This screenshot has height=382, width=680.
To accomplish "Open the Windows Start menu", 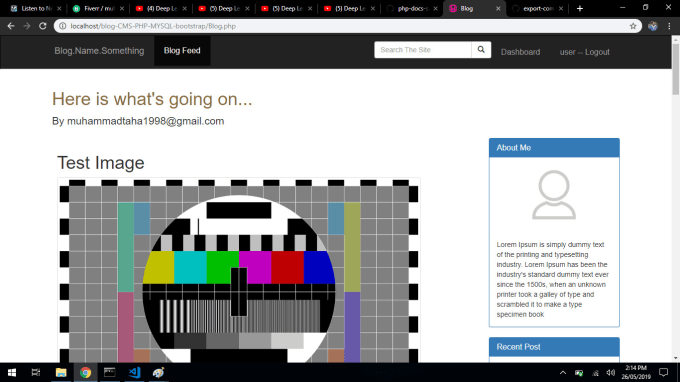I will click(12, 372).
